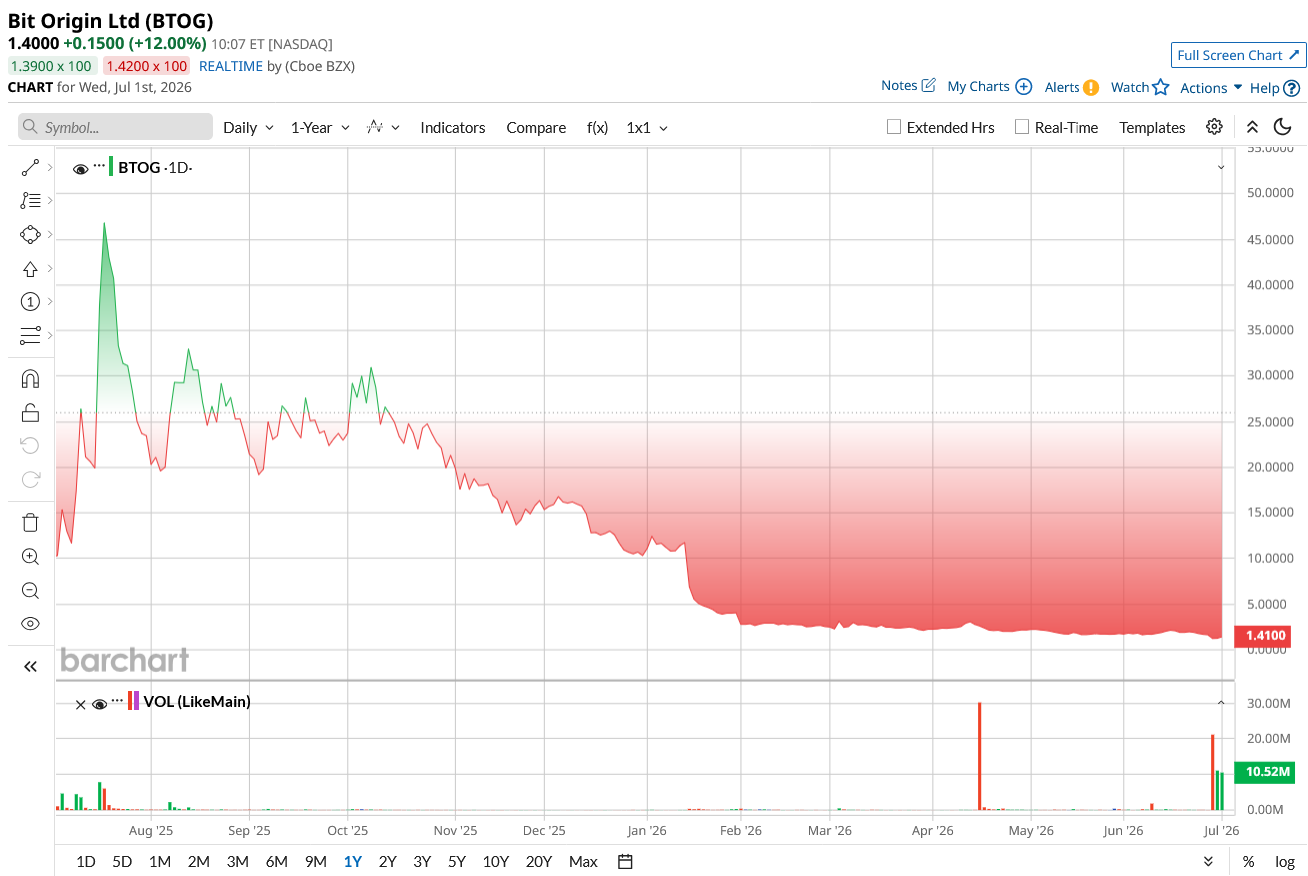The height and width of the screenshot is (876, 1308).
Task: Zoom out with the magnifier minus icon
Action: 30,590
